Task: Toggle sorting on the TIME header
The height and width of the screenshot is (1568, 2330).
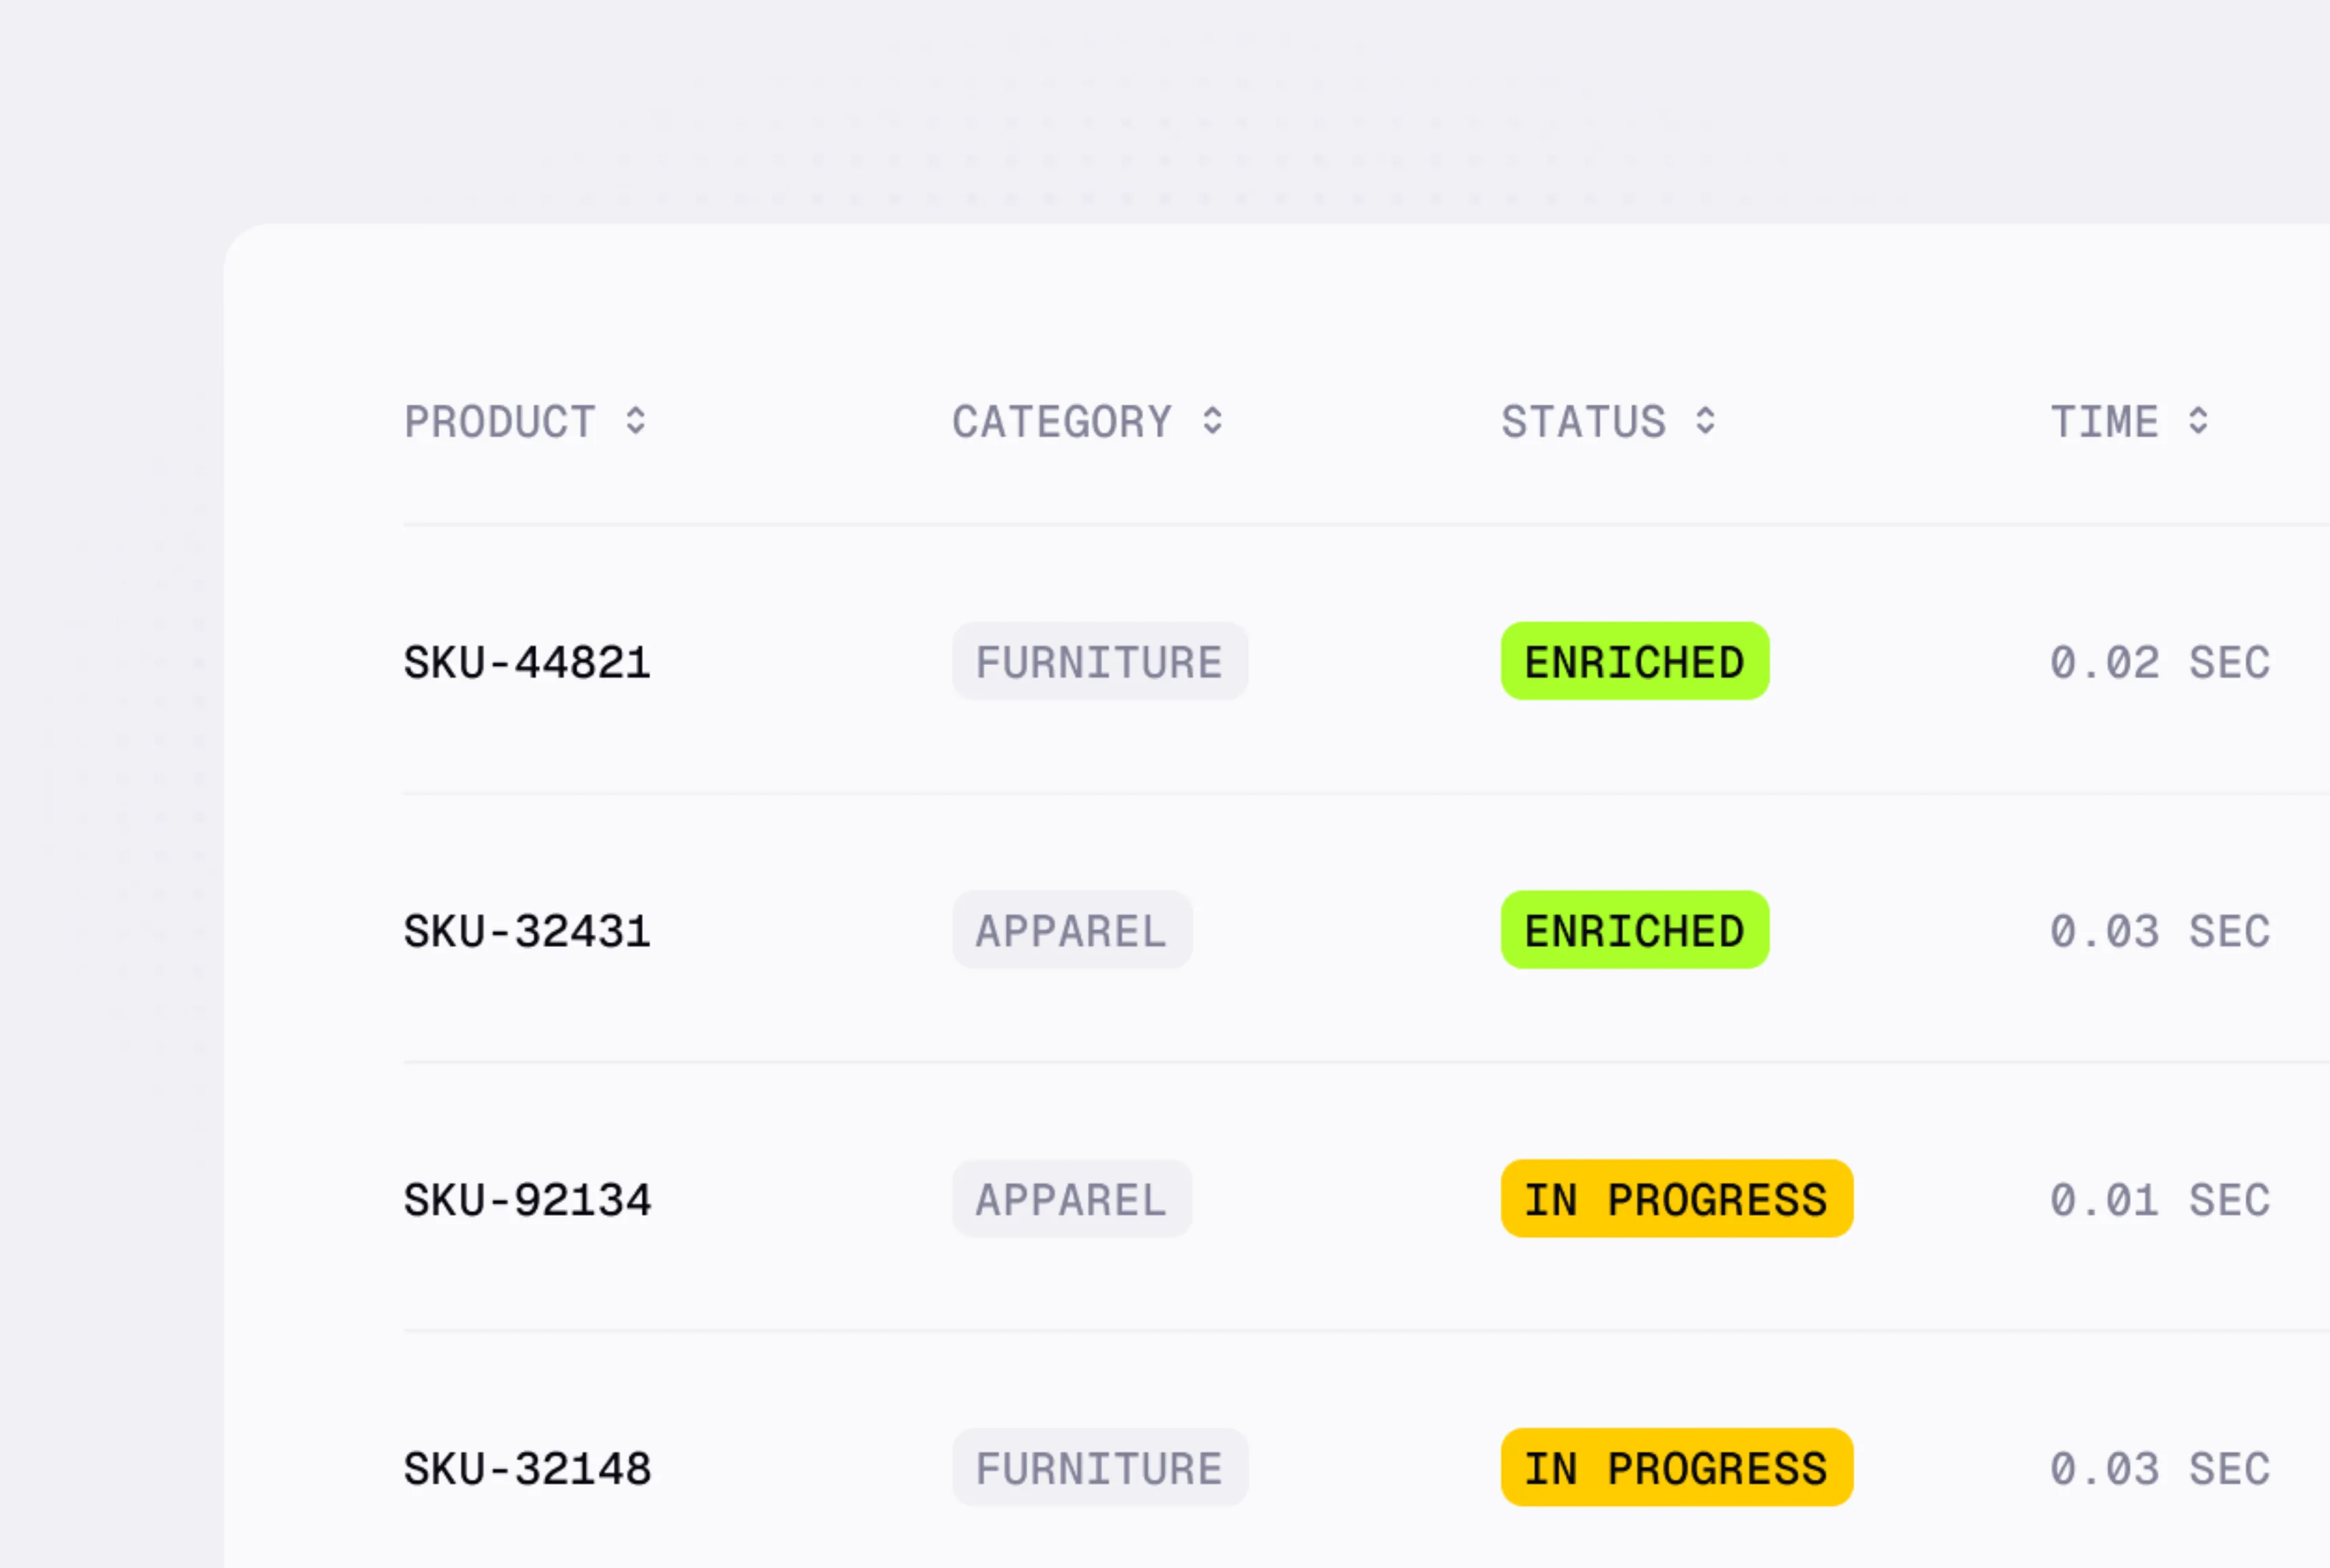Action: click(x=2105, y=422)
